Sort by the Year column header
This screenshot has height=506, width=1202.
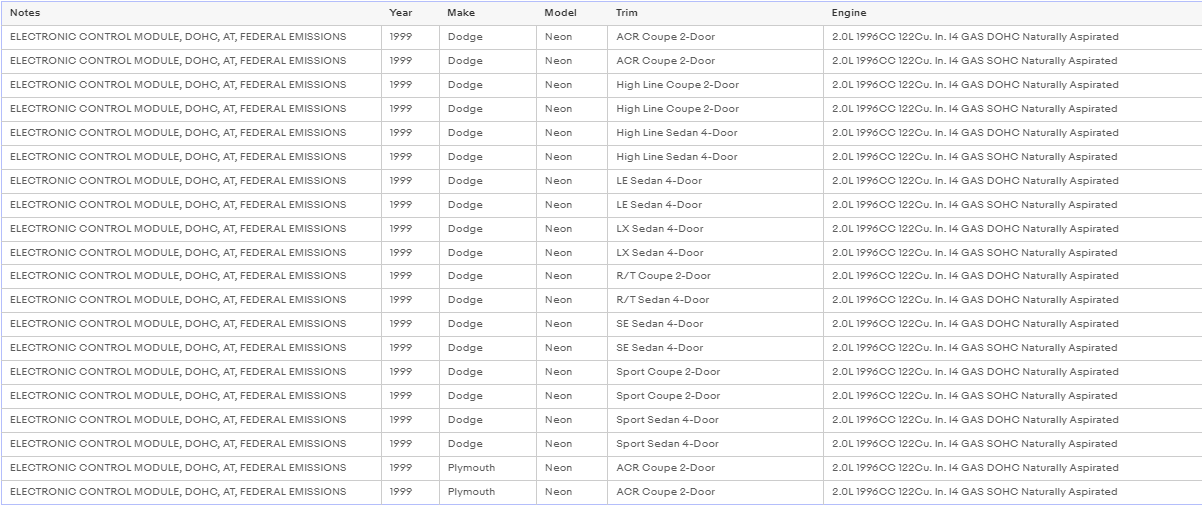(410, 13)
